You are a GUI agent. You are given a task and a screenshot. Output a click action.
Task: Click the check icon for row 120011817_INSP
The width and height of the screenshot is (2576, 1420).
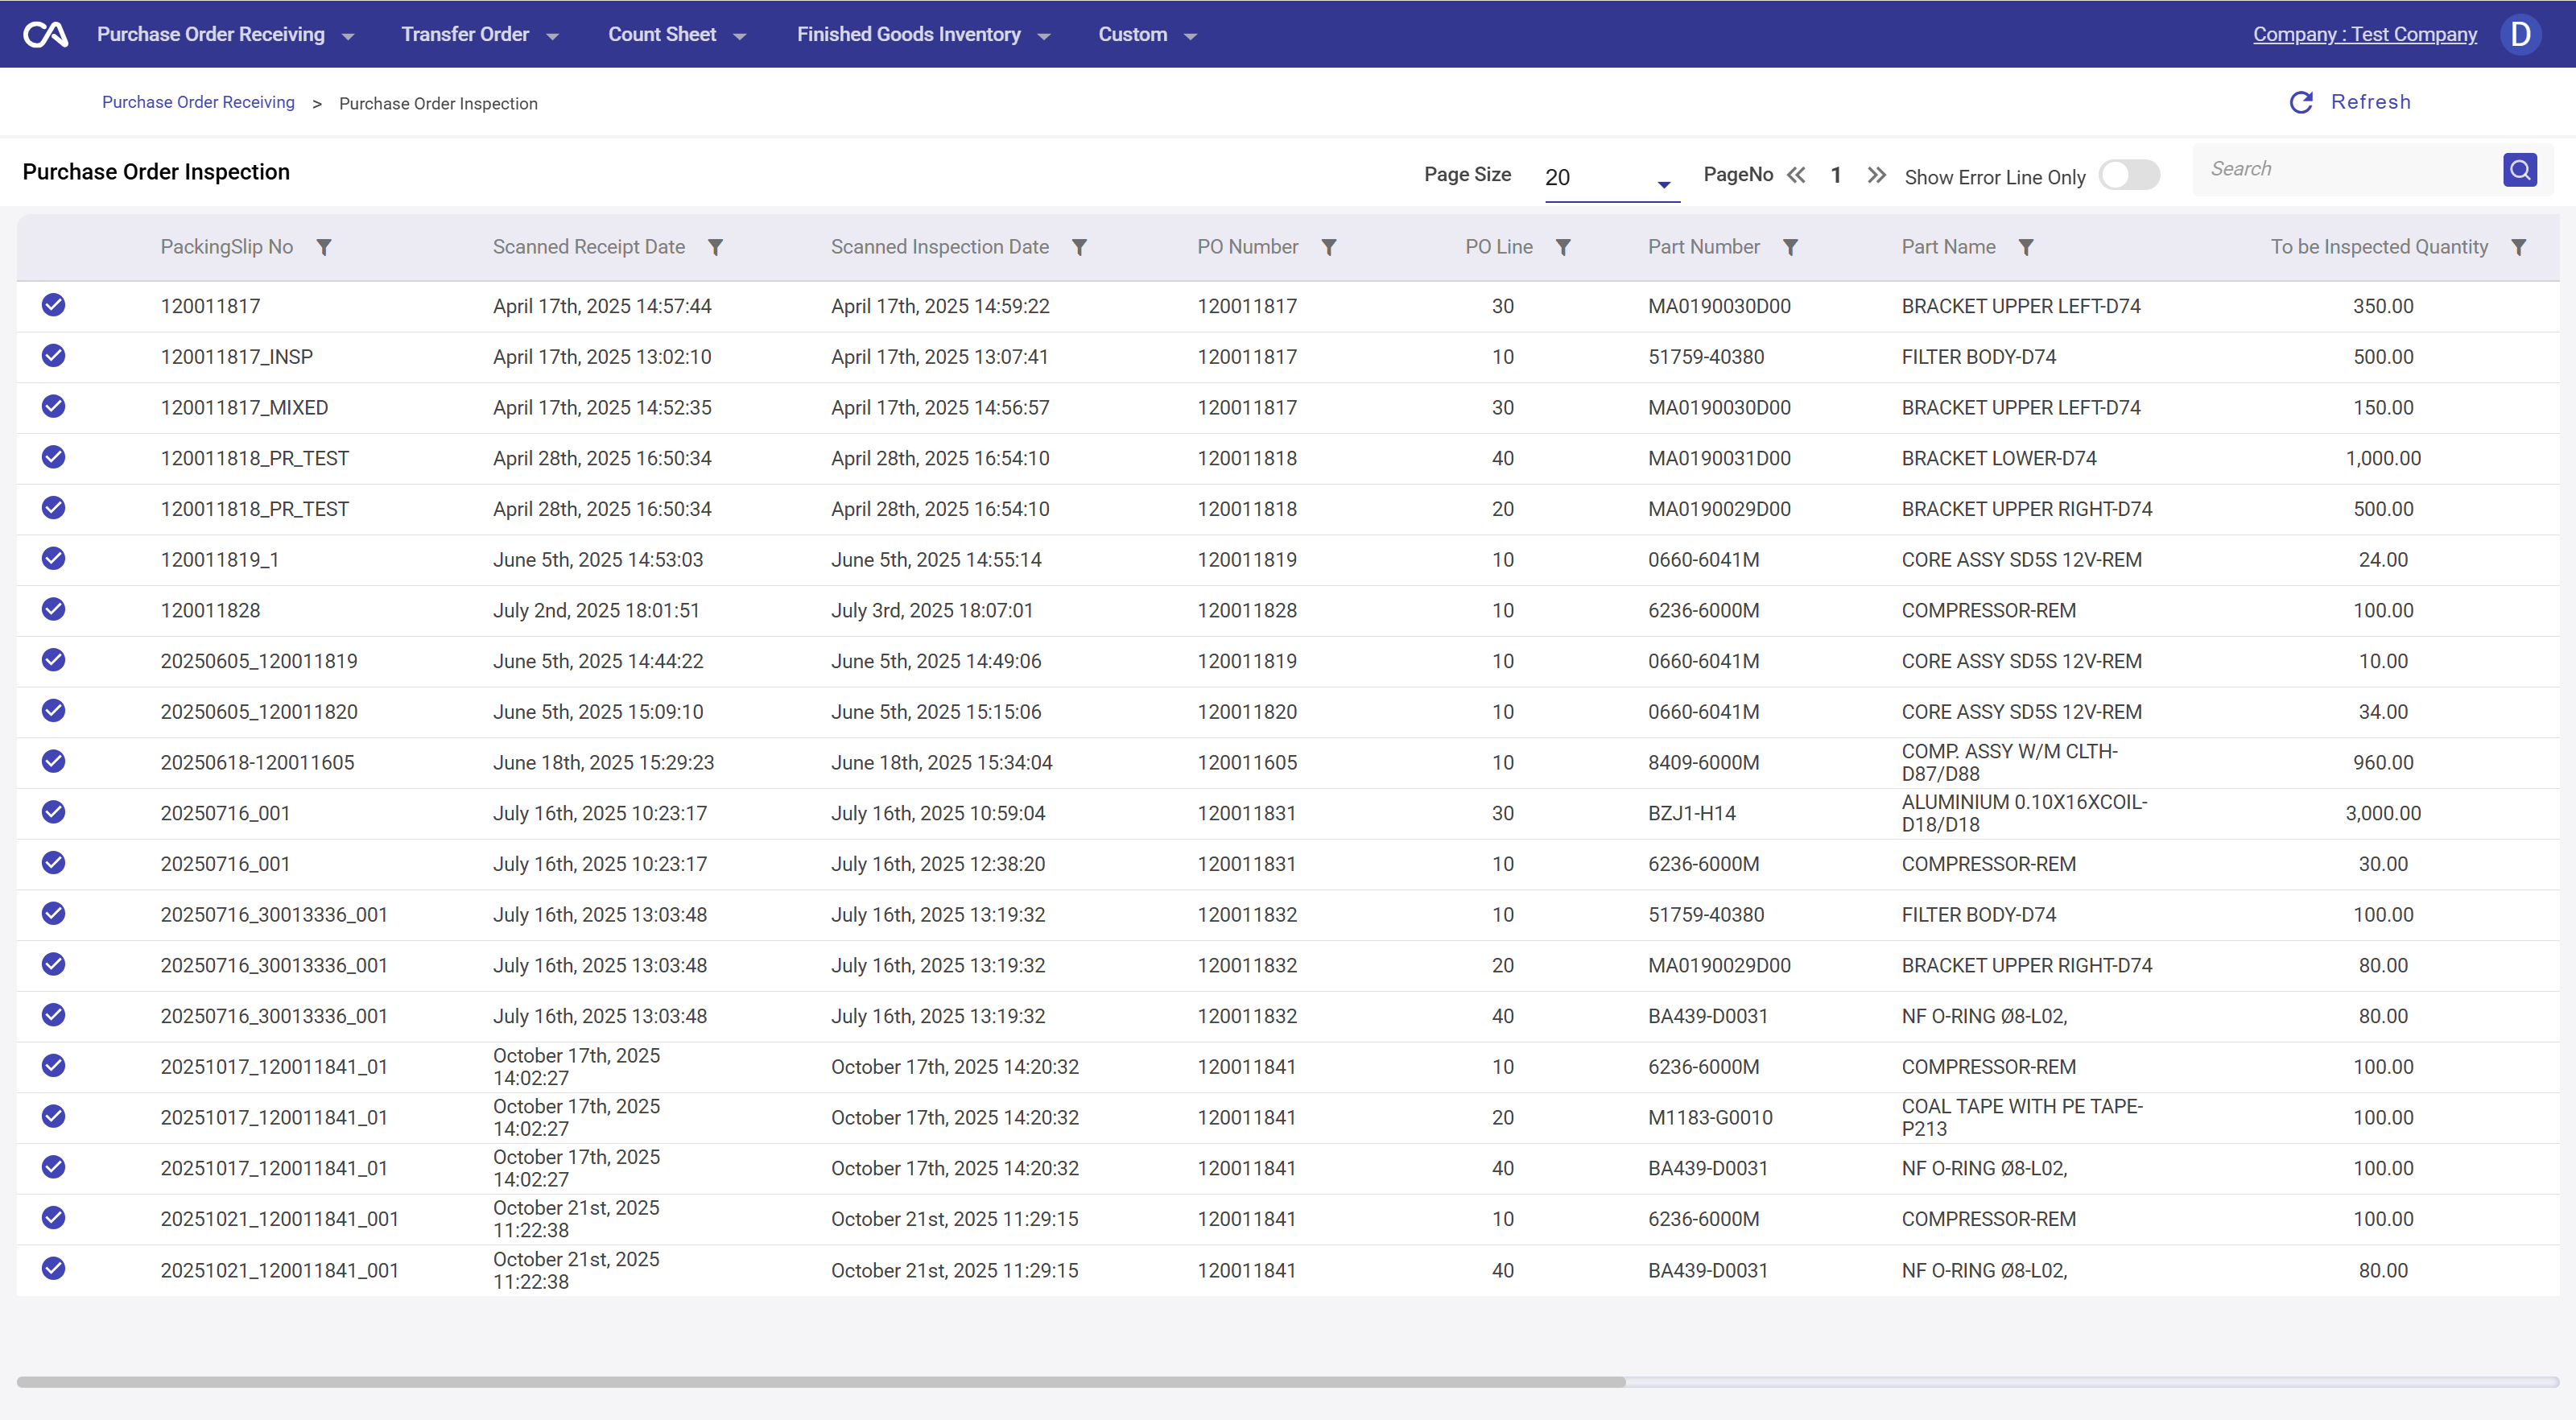(54, 356)
